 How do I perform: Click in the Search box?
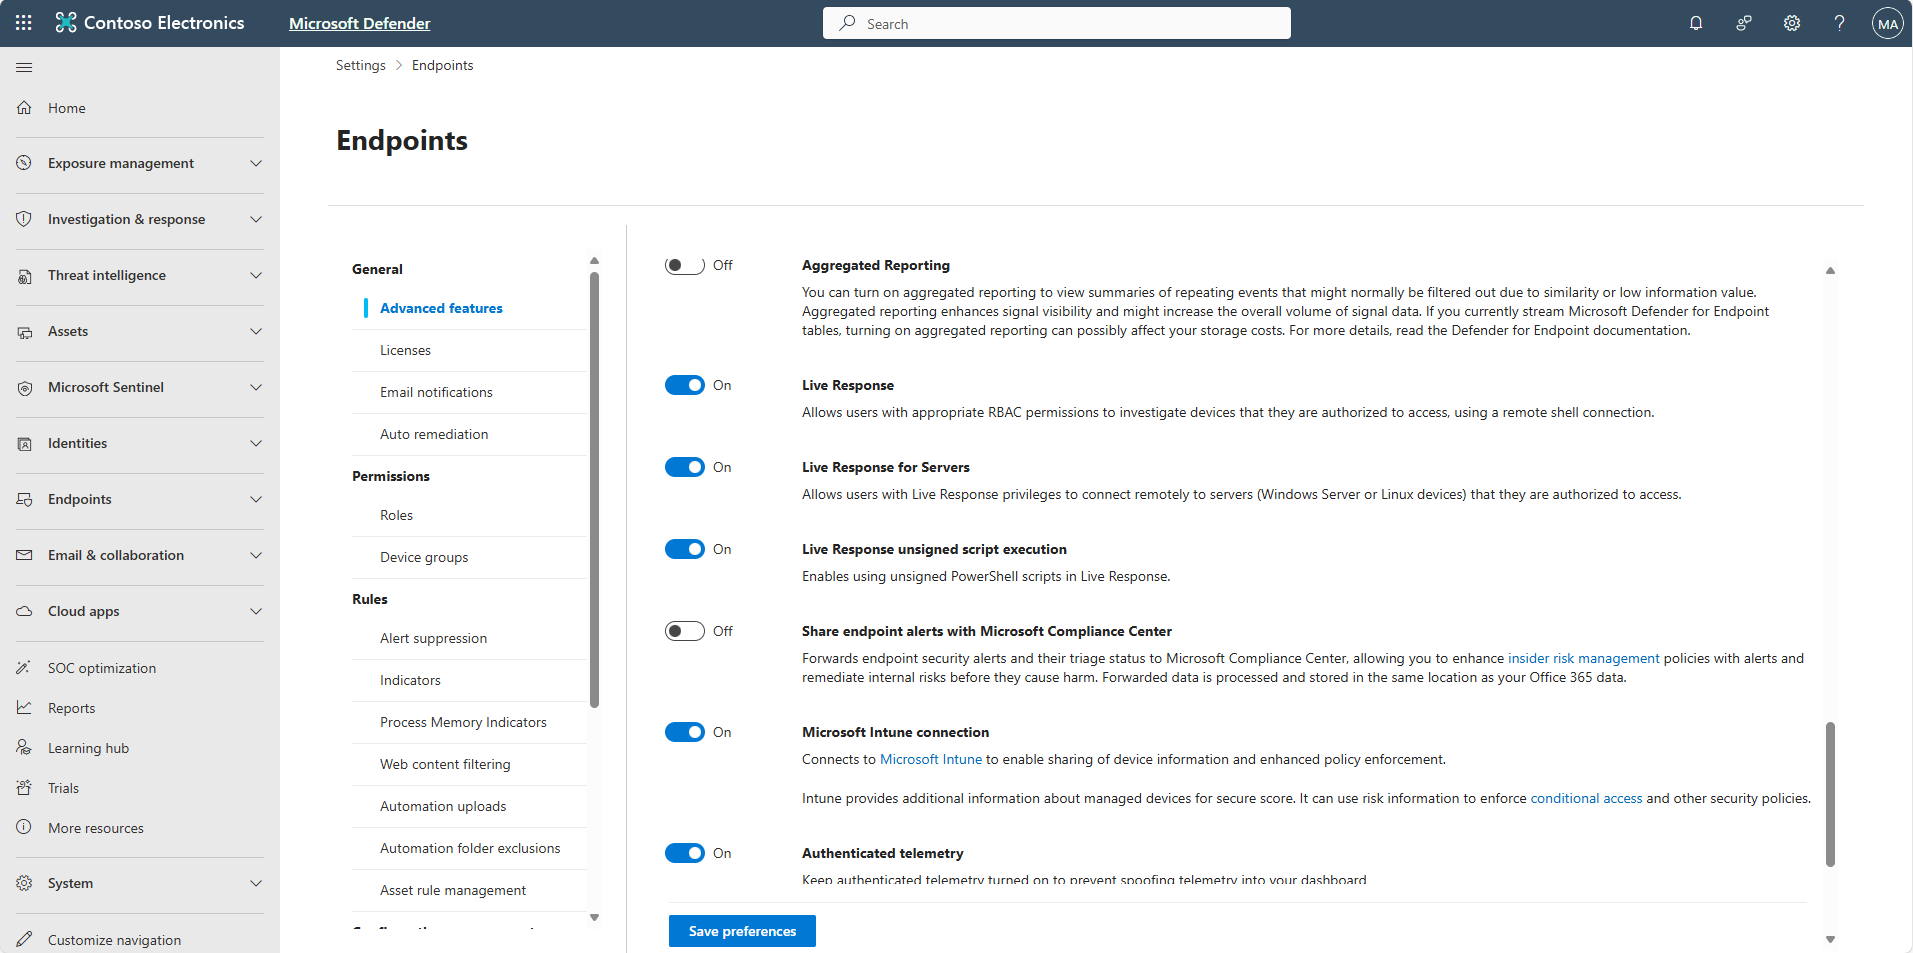(x=1057, y=23)
